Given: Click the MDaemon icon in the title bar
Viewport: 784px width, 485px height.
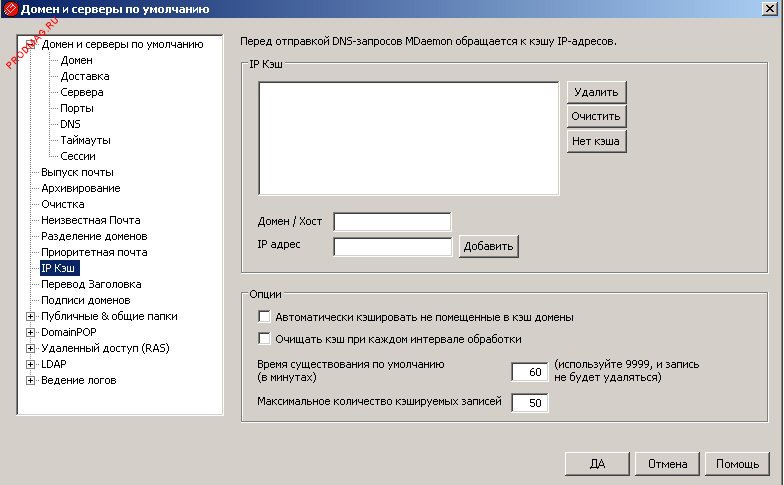Looking at the screenshot, I should pyautogui.click(x=12, y=11).
